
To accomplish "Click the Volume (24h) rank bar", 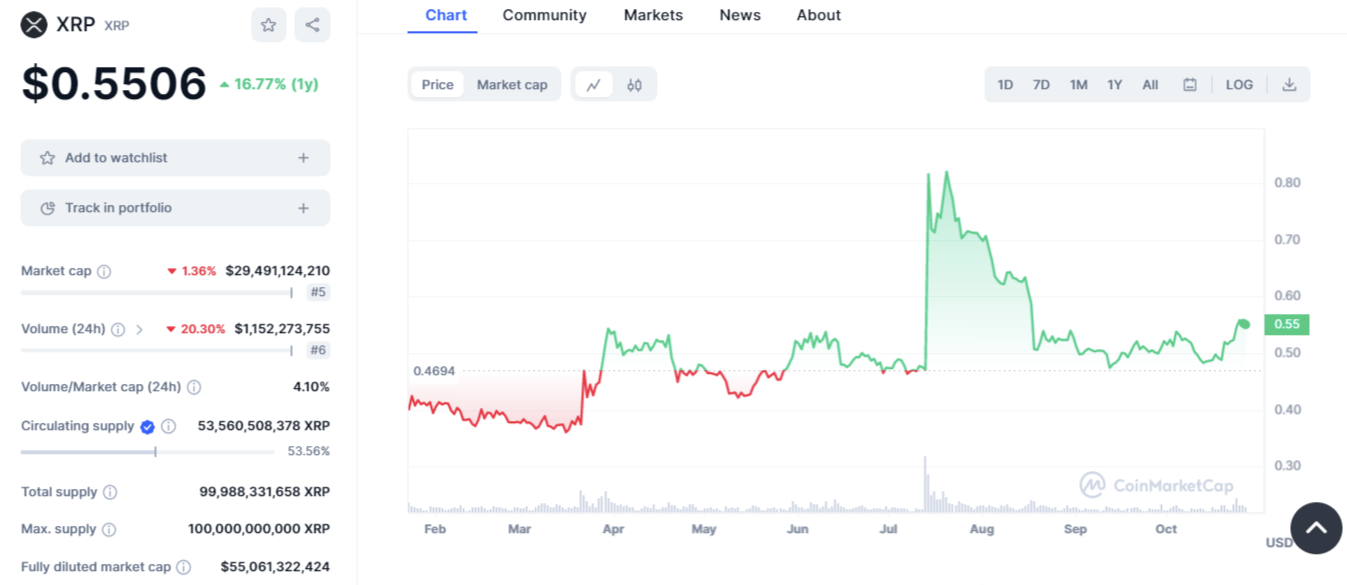I will coord(157,351).
